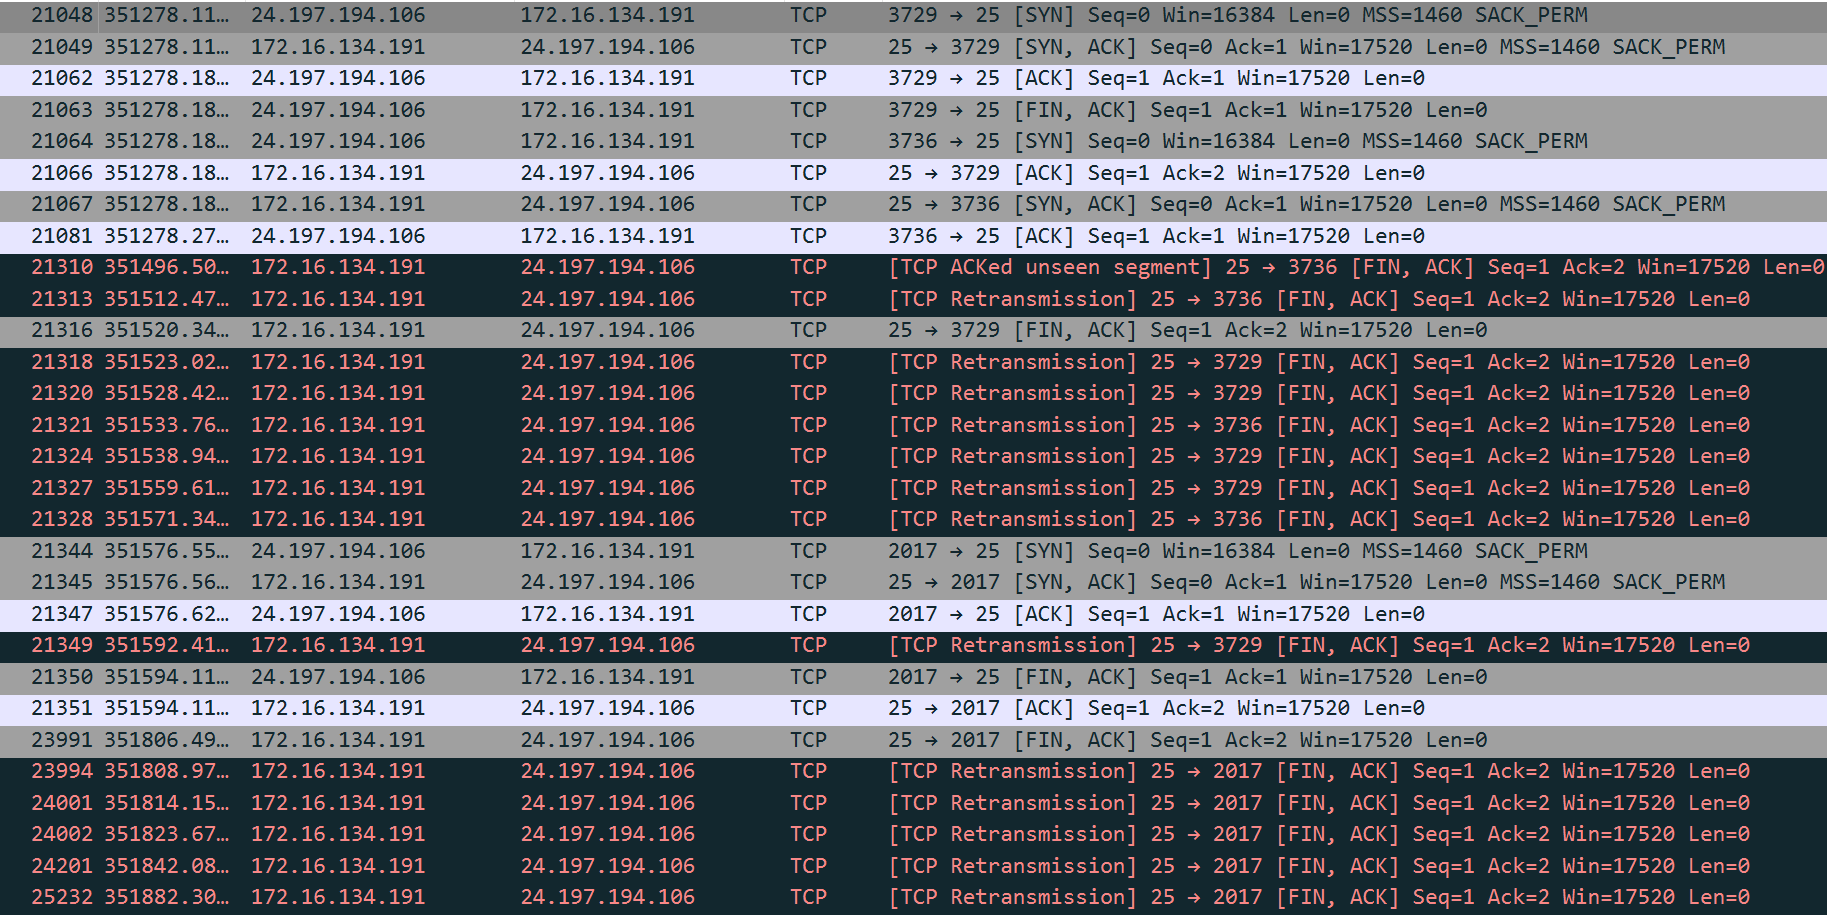Click info text of packet 21067

click(x=1306, y=204)
